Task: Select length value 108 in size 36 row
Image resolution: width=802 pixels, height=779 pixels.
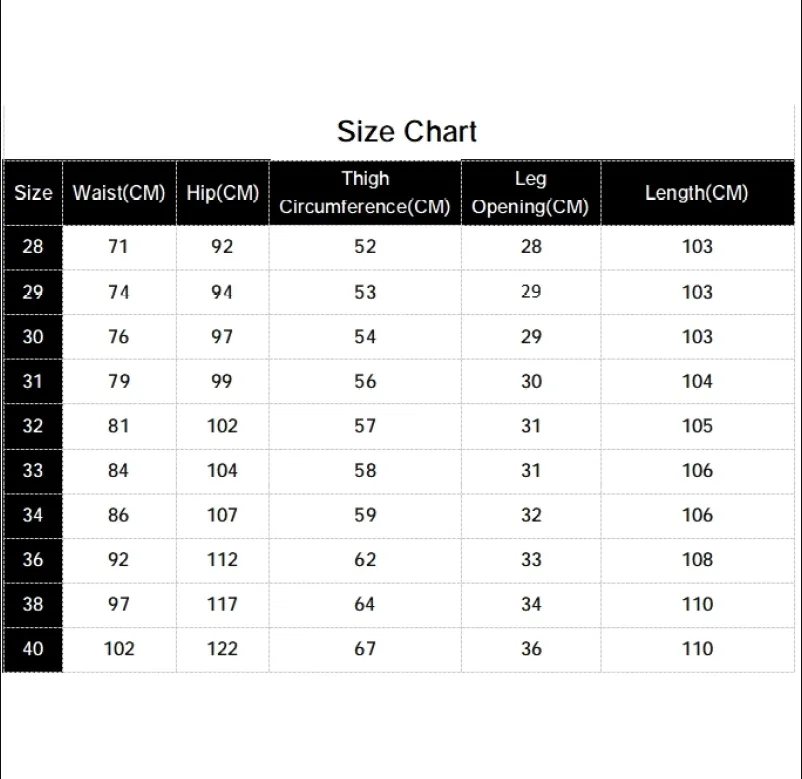Action: coord(697,560)
